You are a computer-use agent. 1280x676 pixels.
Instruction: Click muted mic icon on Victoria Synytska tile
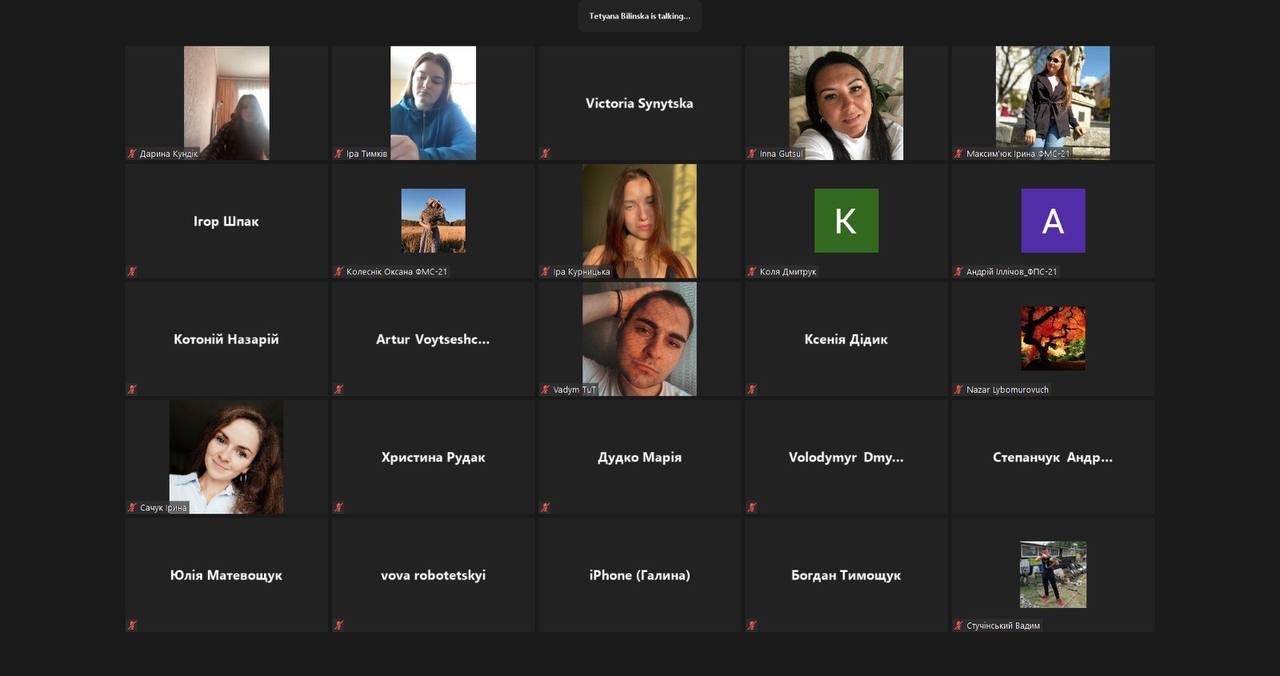pos(545,153)
